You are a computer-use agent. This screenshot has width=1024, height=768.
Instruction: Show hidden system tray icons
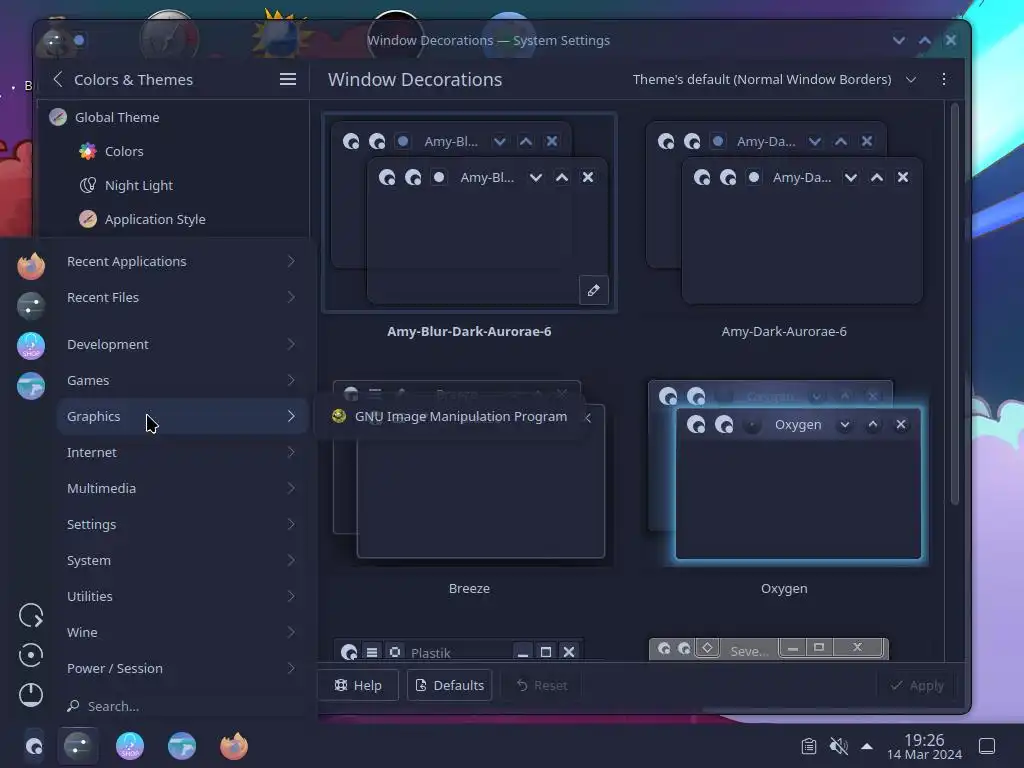coord(867,746)
